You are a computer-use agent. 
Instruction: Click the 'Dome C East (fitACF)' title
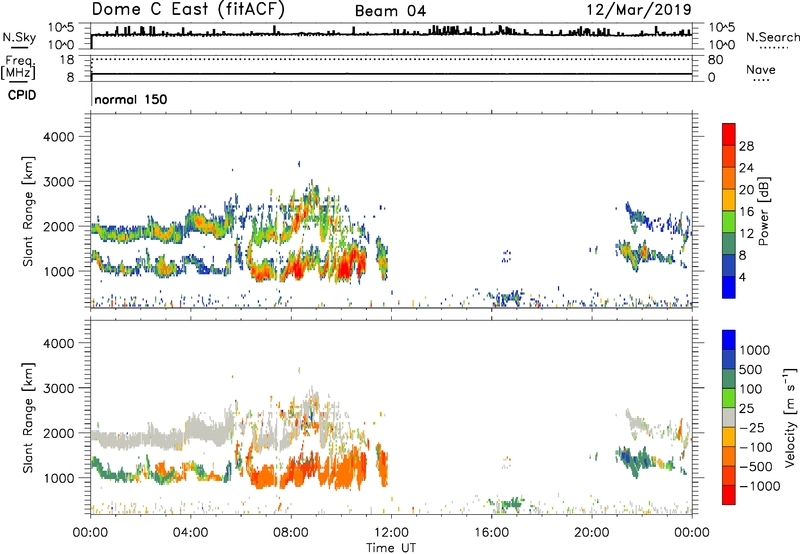[188, 9]
